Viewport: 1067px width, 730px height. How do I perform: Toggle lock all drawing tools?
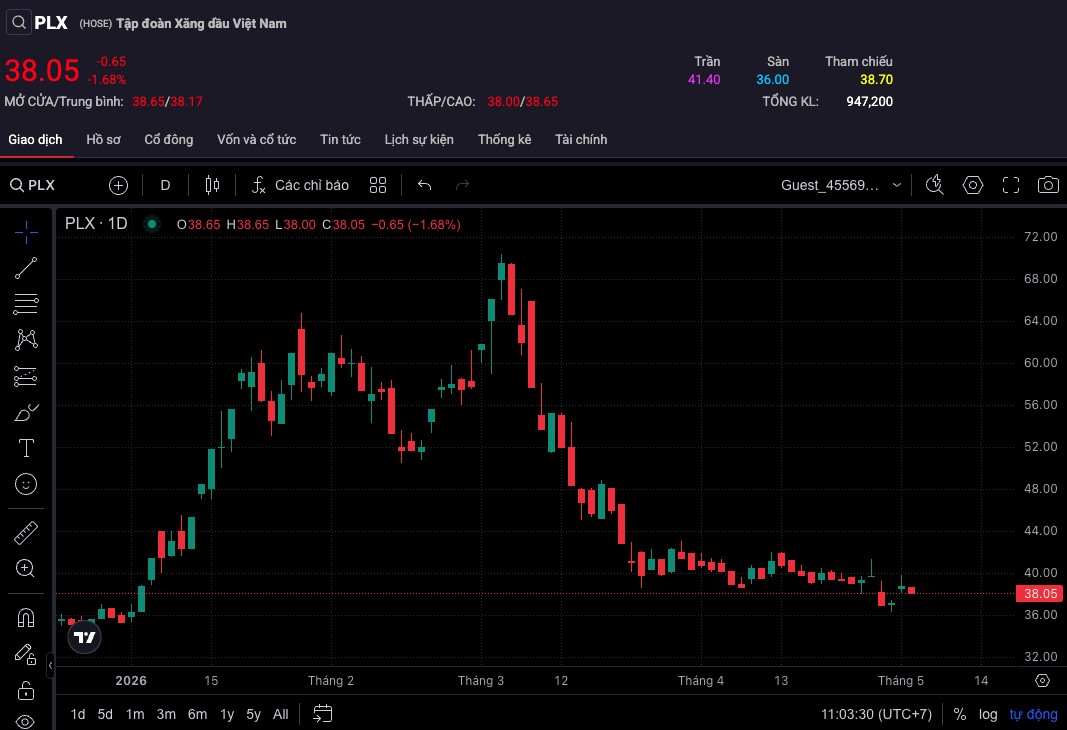point(26,690)
